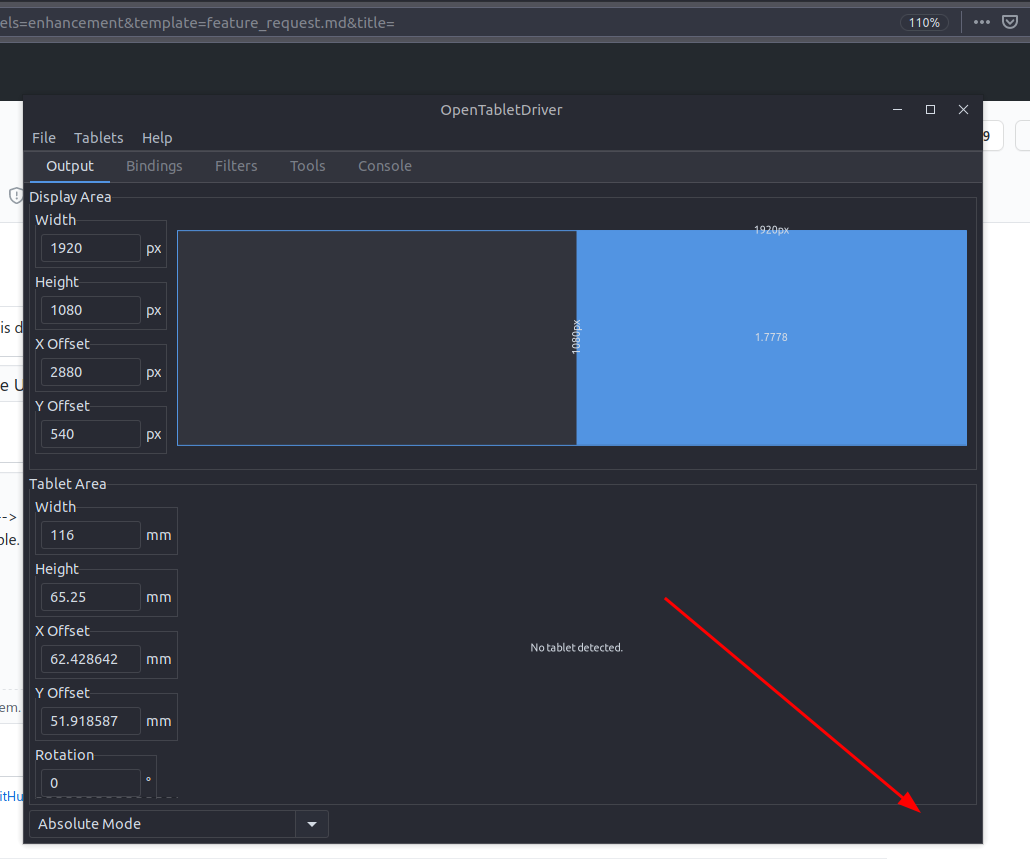1030x861 pixels.
Task: Edit the Tablet Rotation field
Action: 89,782
